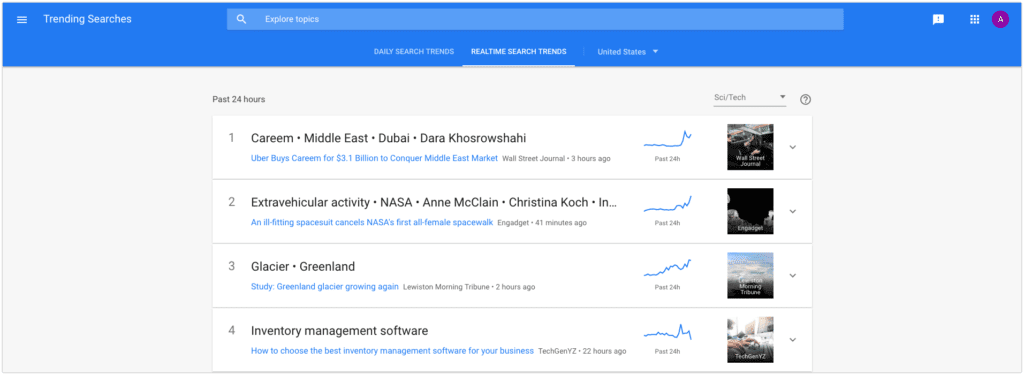The height and width of the screenshot is (375, 1024).
Task: Switch to Daily Search Trends tab
Action: click(x=413, y=52)
